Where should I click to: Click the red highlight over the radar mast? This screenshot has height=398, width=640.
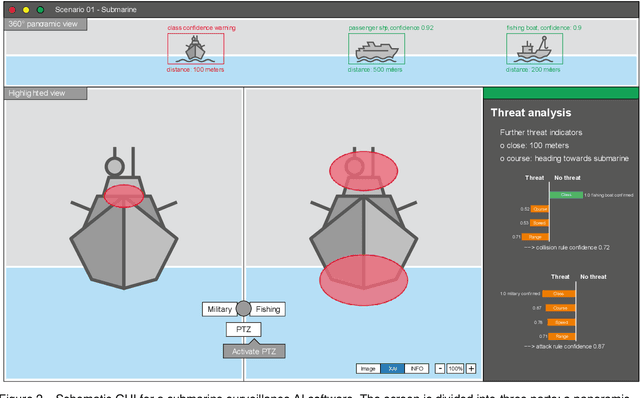(363, 171)
